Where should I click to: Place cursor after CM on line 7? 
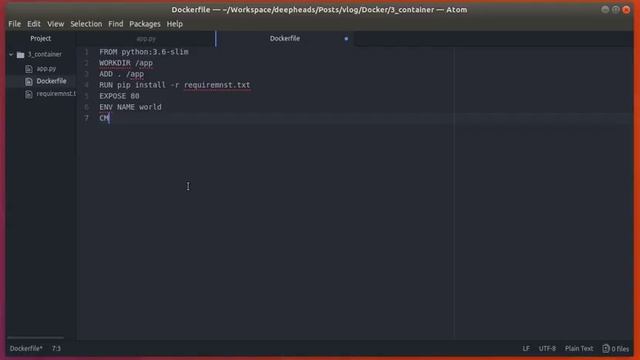(110, 118)
